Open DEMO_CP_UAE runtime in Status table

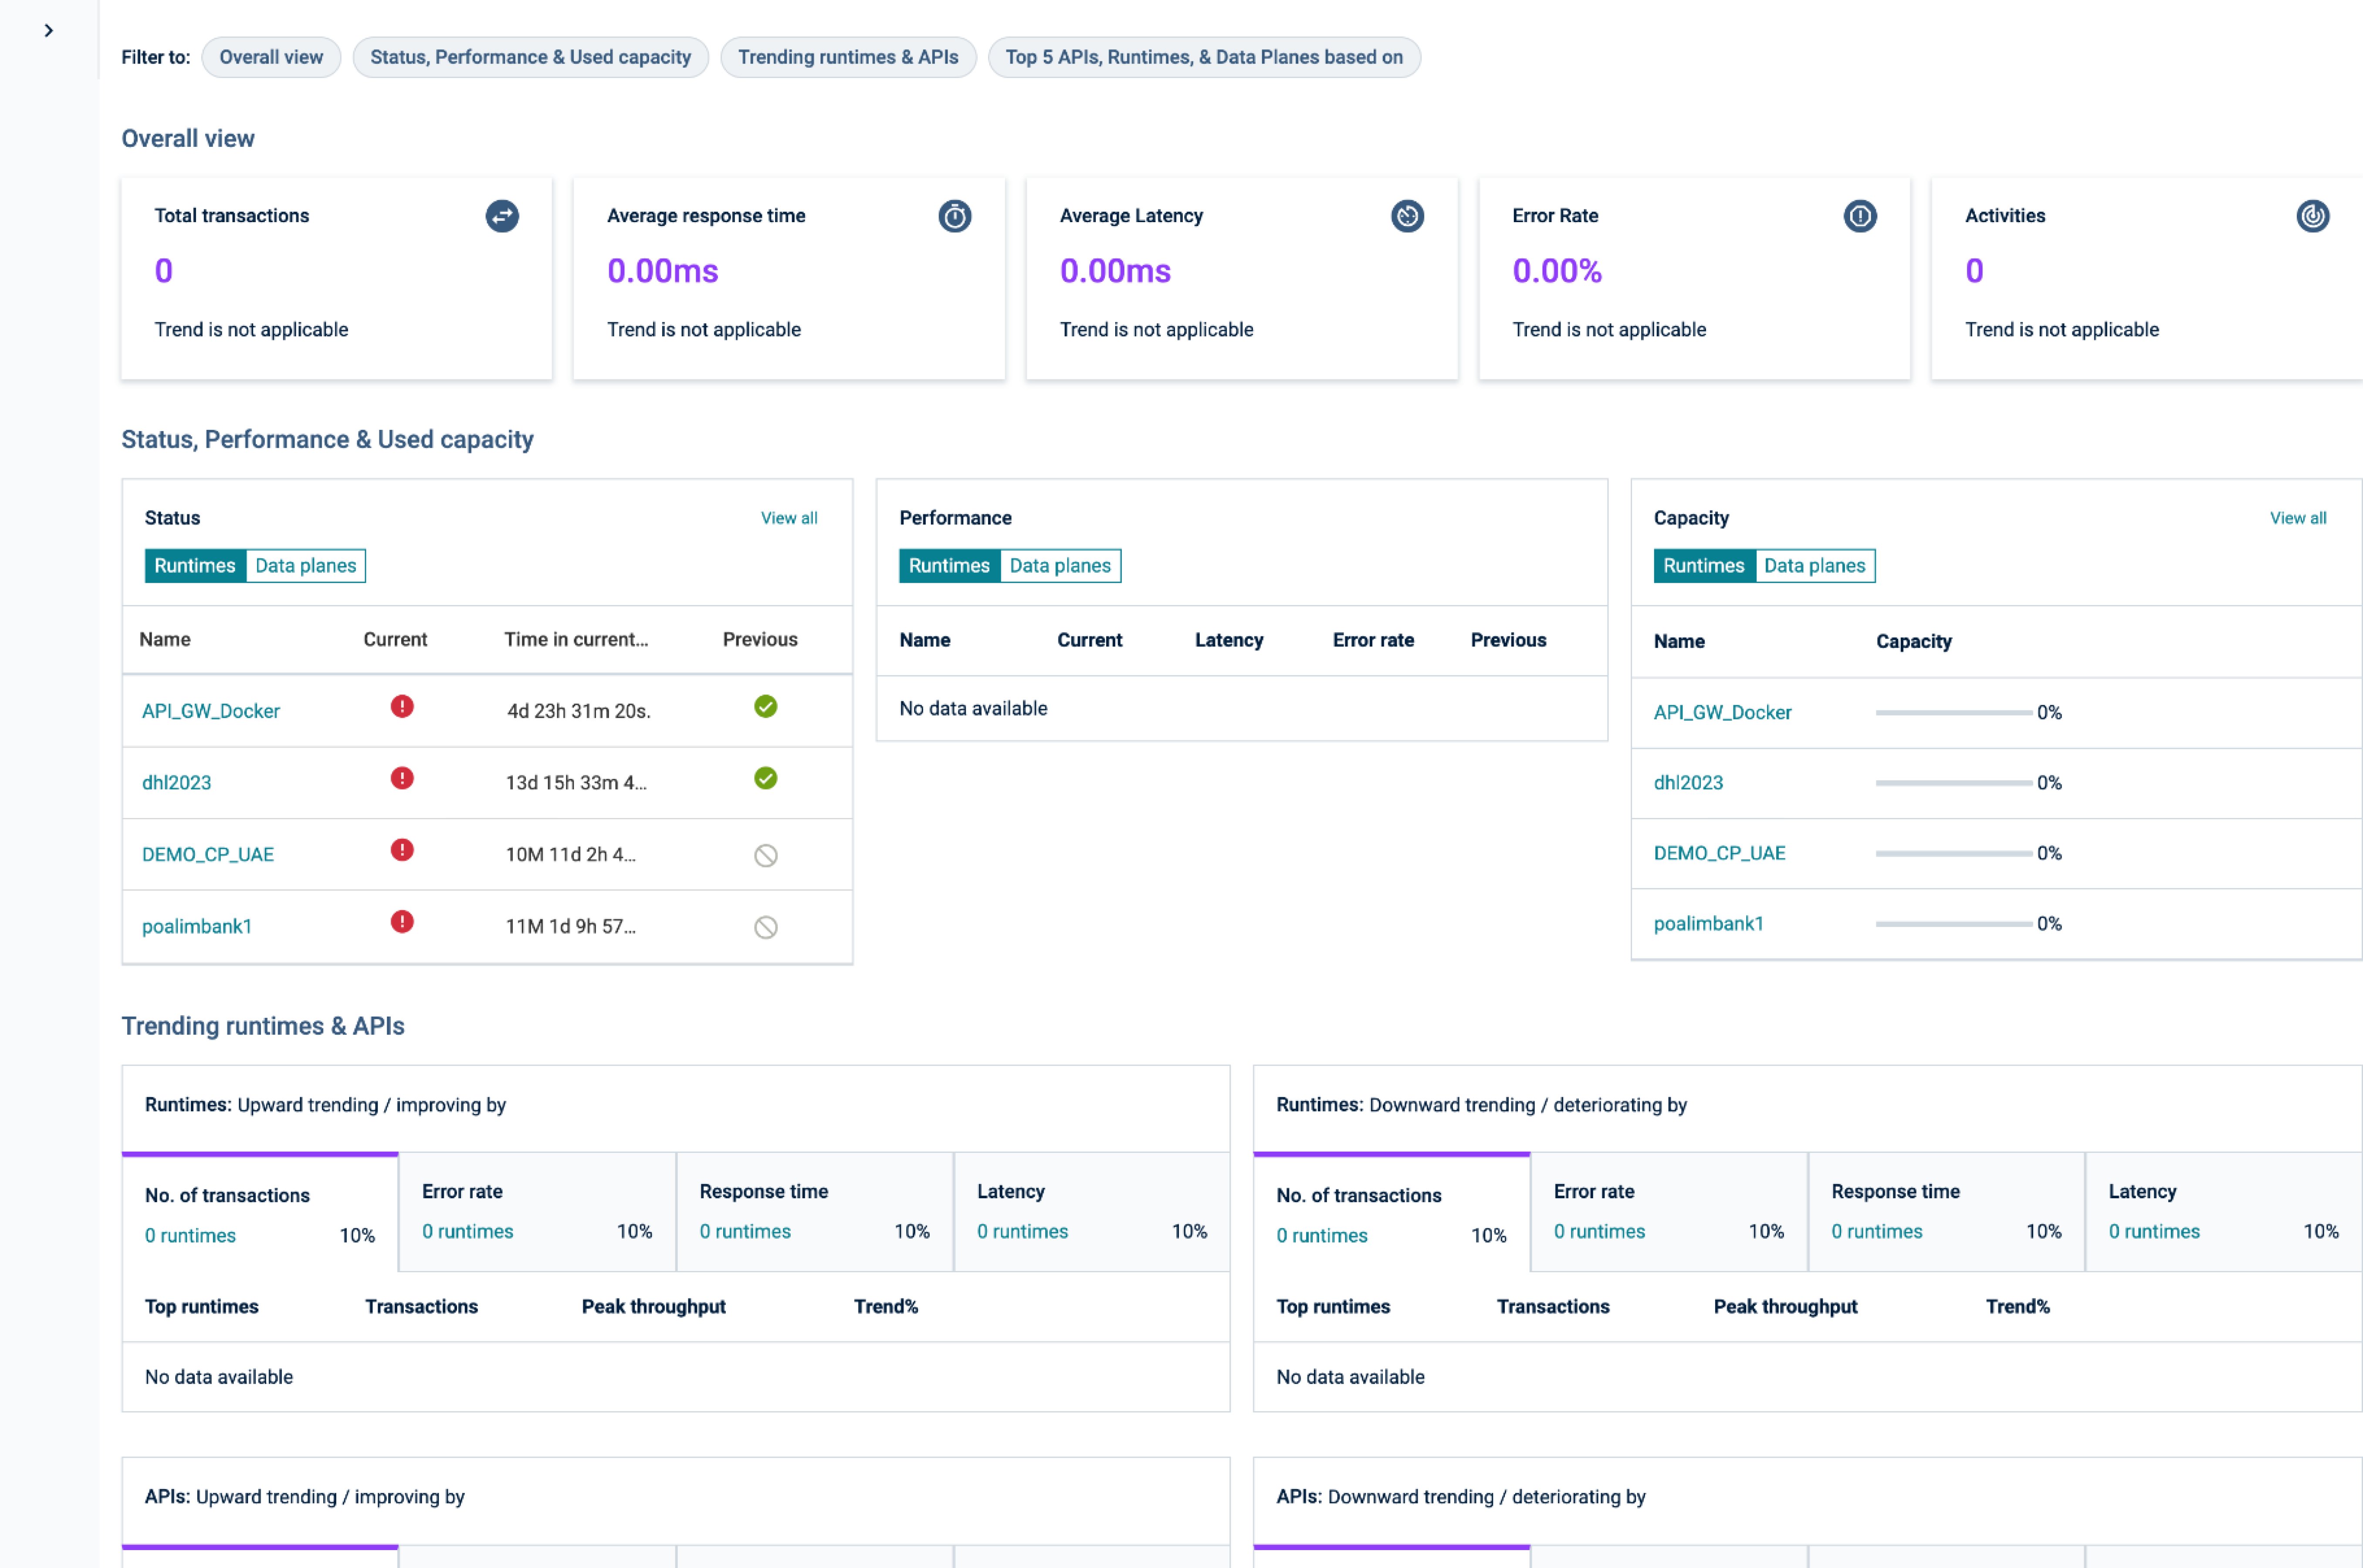click(208, 855)
